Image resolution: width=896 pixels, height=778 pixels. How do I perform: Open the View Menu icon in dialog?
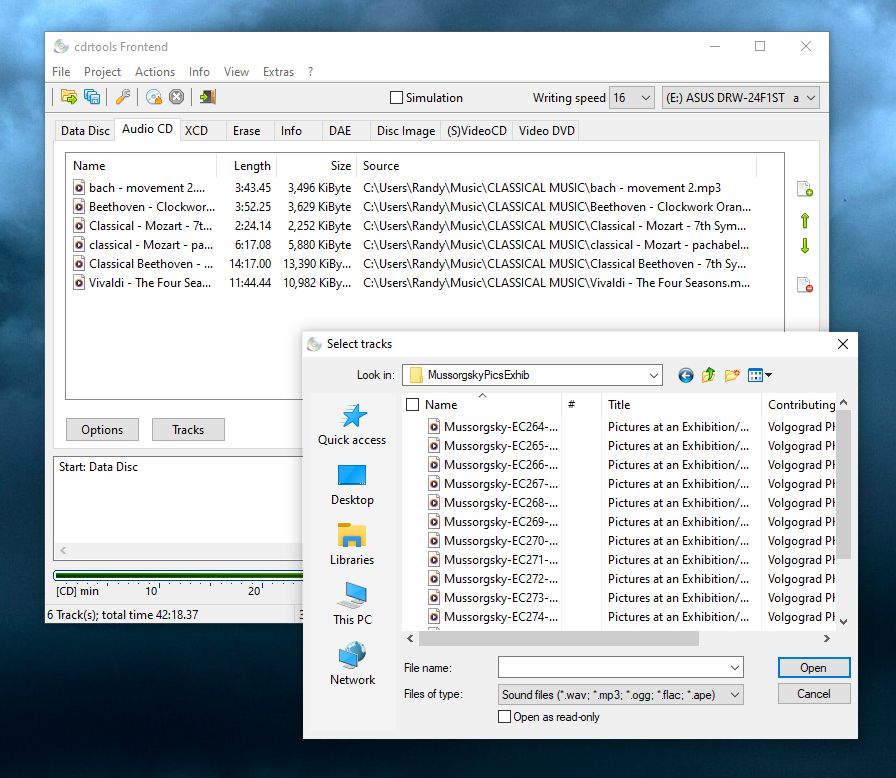click(759, 375)
